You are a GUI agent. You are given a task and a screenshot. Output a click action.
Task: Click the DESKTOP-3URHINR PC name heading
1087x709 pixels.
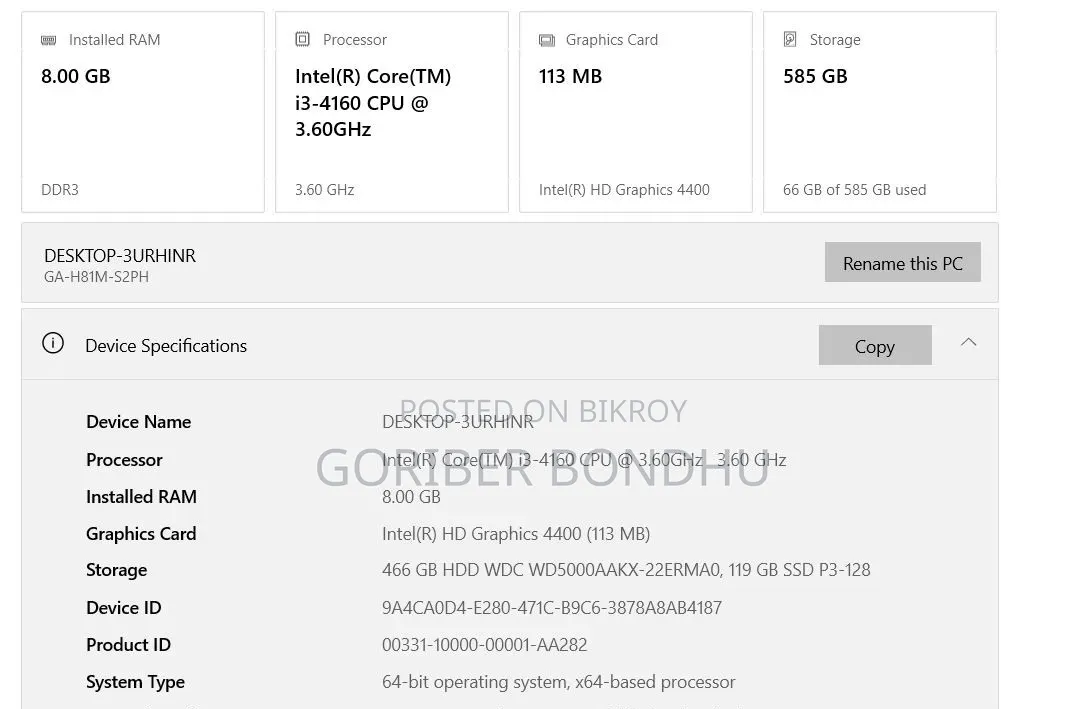pos(120,256)
